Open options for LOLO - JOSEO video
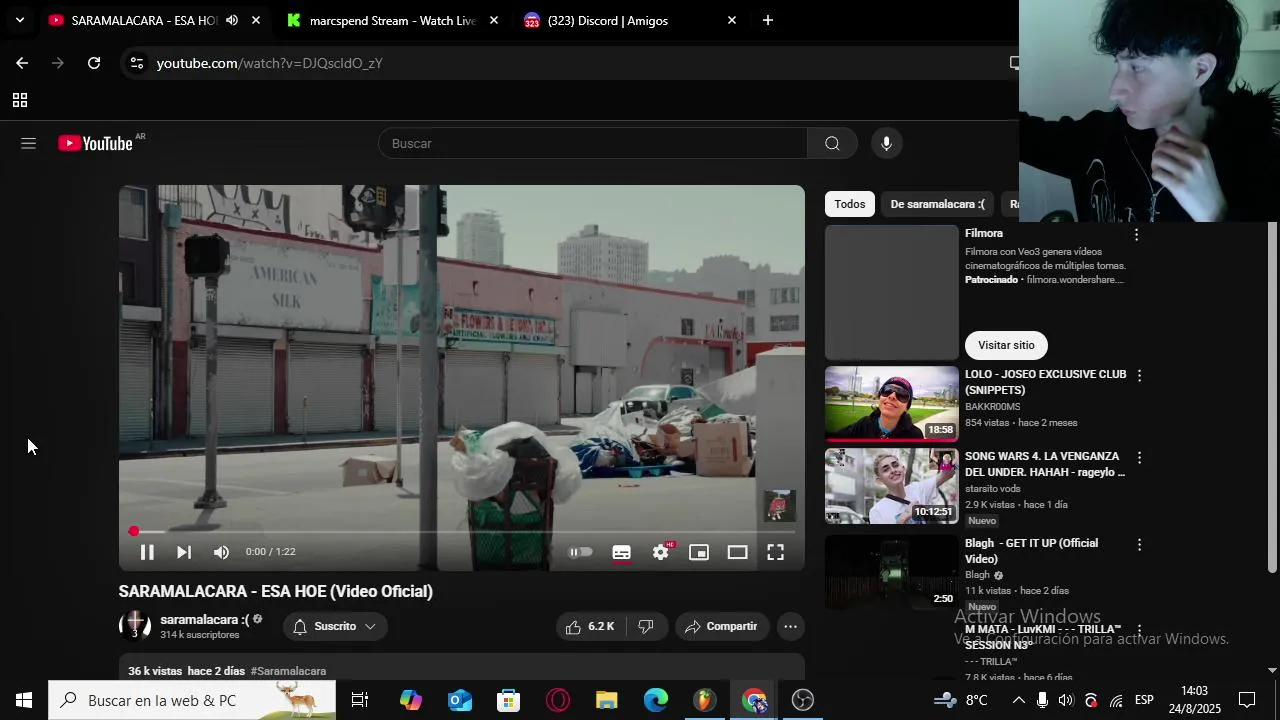Image resolution: width=1280 pixels, height=720 pixels. (x=1139, y=376)
